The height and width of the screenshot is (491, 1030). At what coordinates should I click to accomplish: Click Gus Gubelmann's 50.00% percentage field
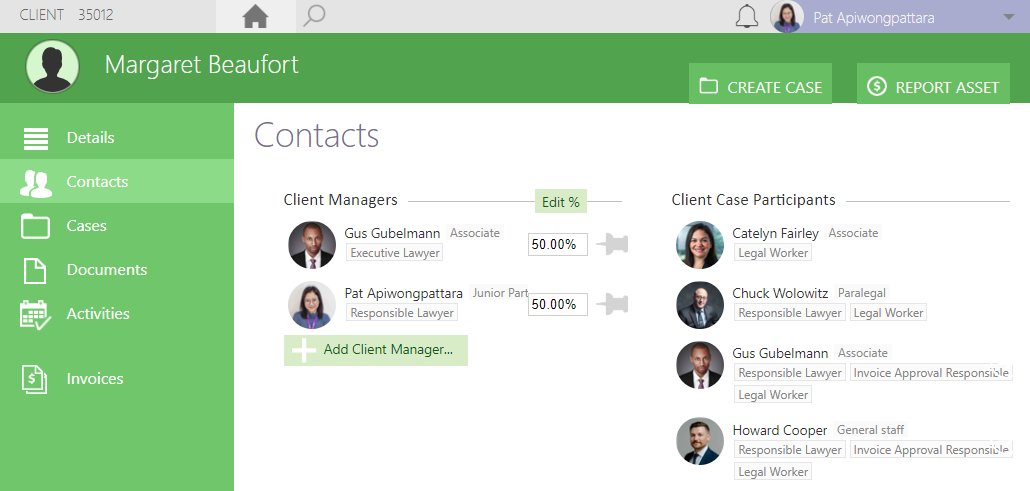coord(558,245)
